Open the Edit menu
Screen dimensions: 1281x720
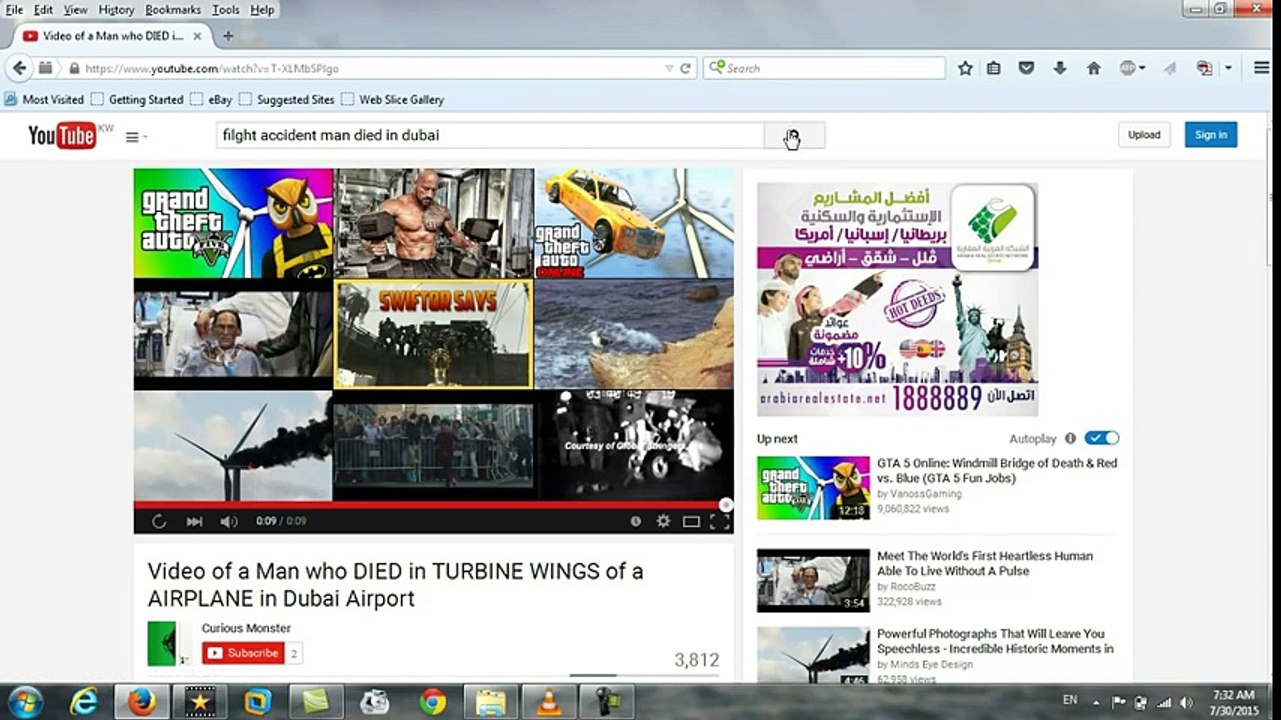43,10
